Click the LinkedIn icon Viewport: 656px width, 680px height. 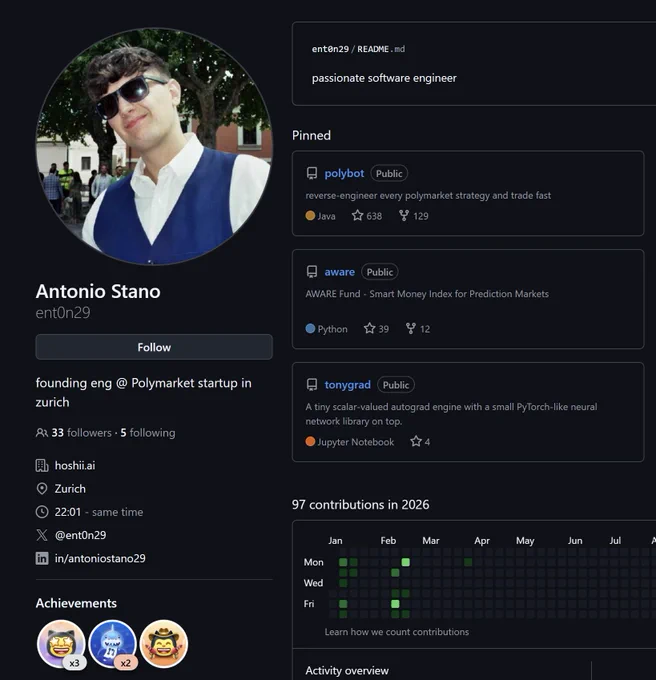tap(42, 558)
